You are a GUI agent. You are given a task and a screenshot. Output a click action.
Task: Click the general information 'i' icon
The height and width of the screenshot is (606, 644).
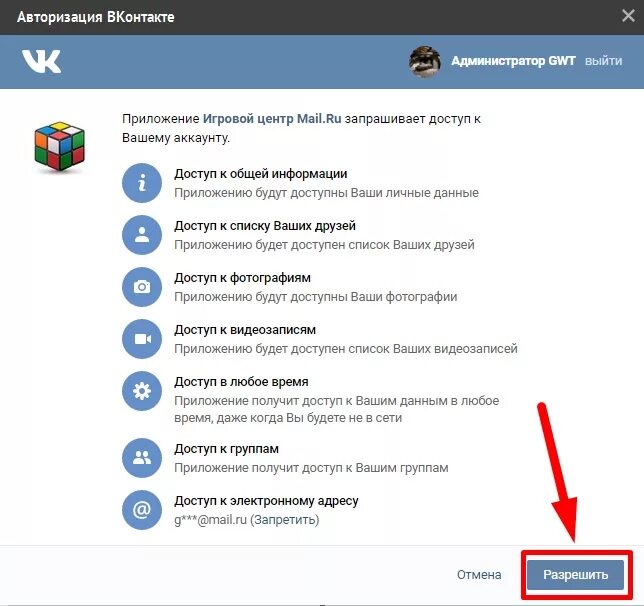tap(142, 183)
